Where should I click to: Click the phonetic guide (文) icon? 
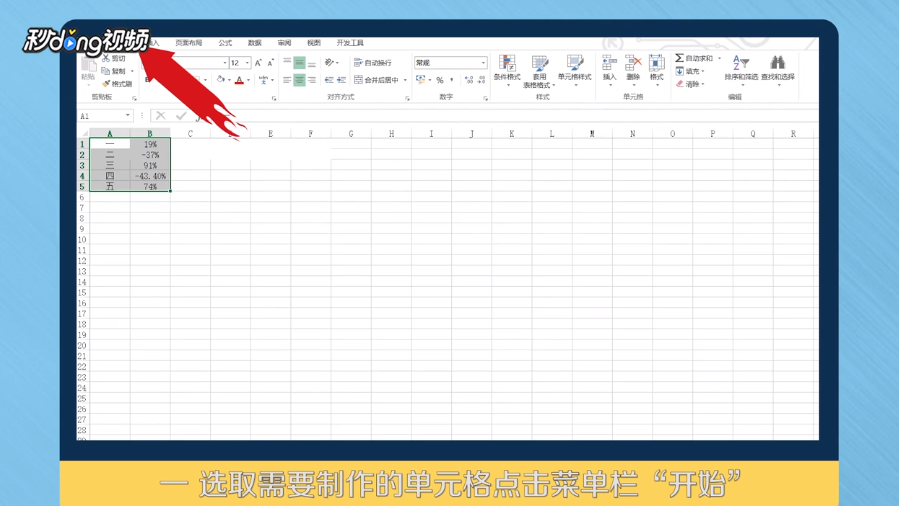[x=263, y=80]
